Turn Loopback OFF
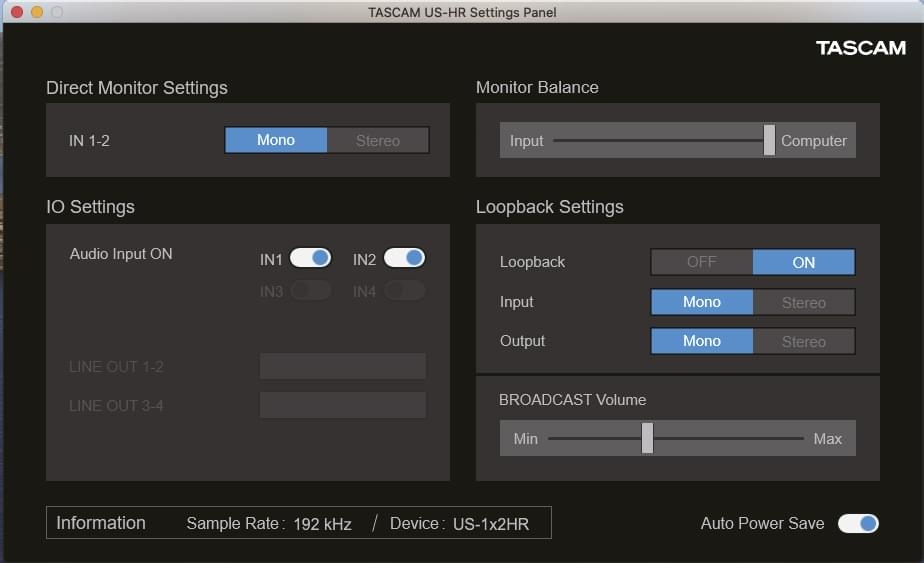 [702, 262]
